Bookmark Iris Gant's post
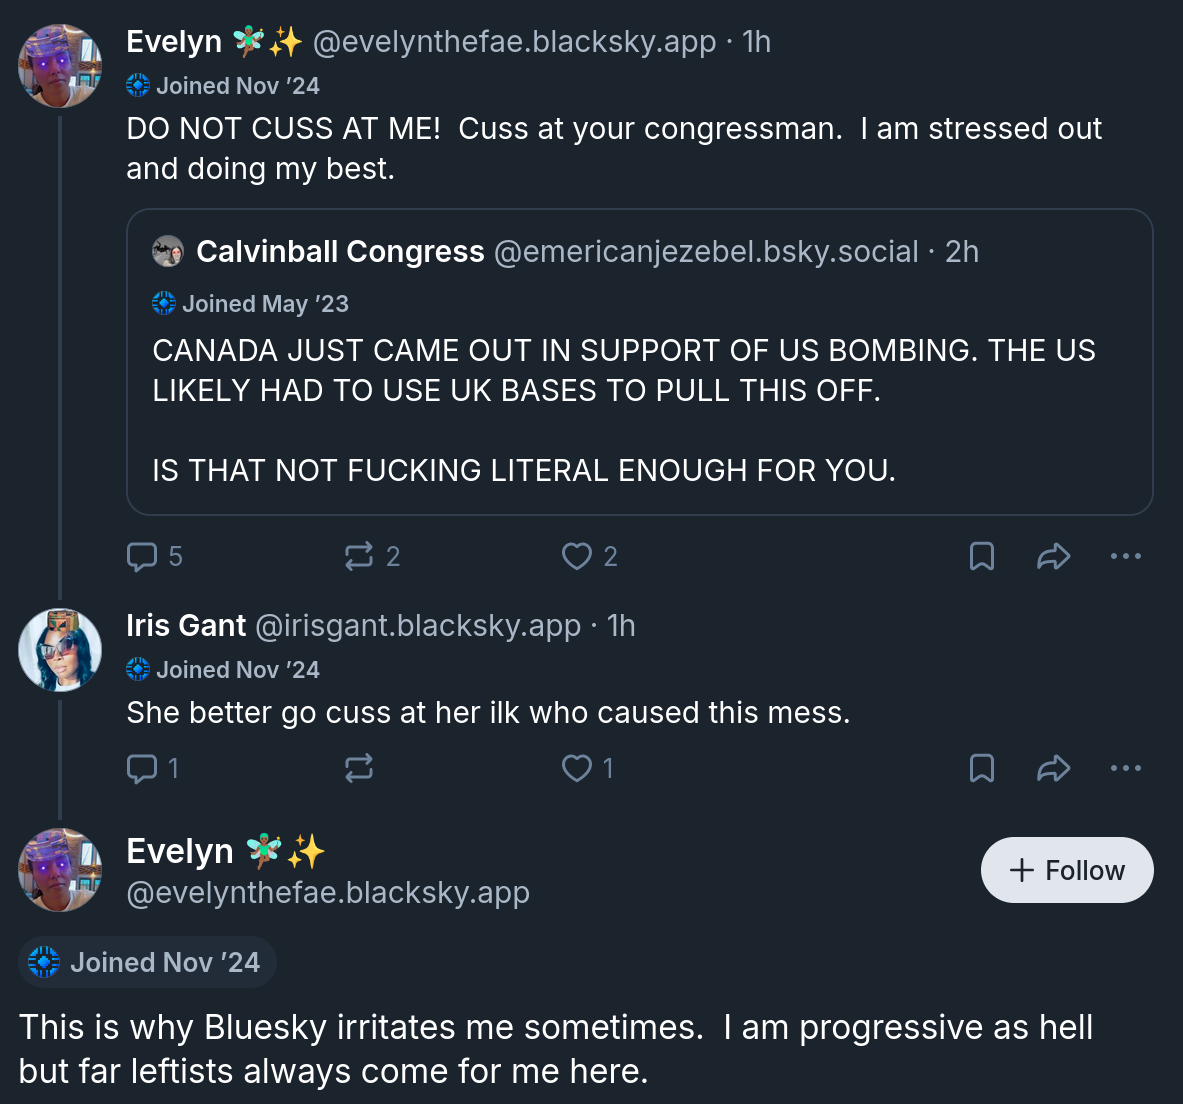This screenshot has height=1104, width=1183. 982,768
